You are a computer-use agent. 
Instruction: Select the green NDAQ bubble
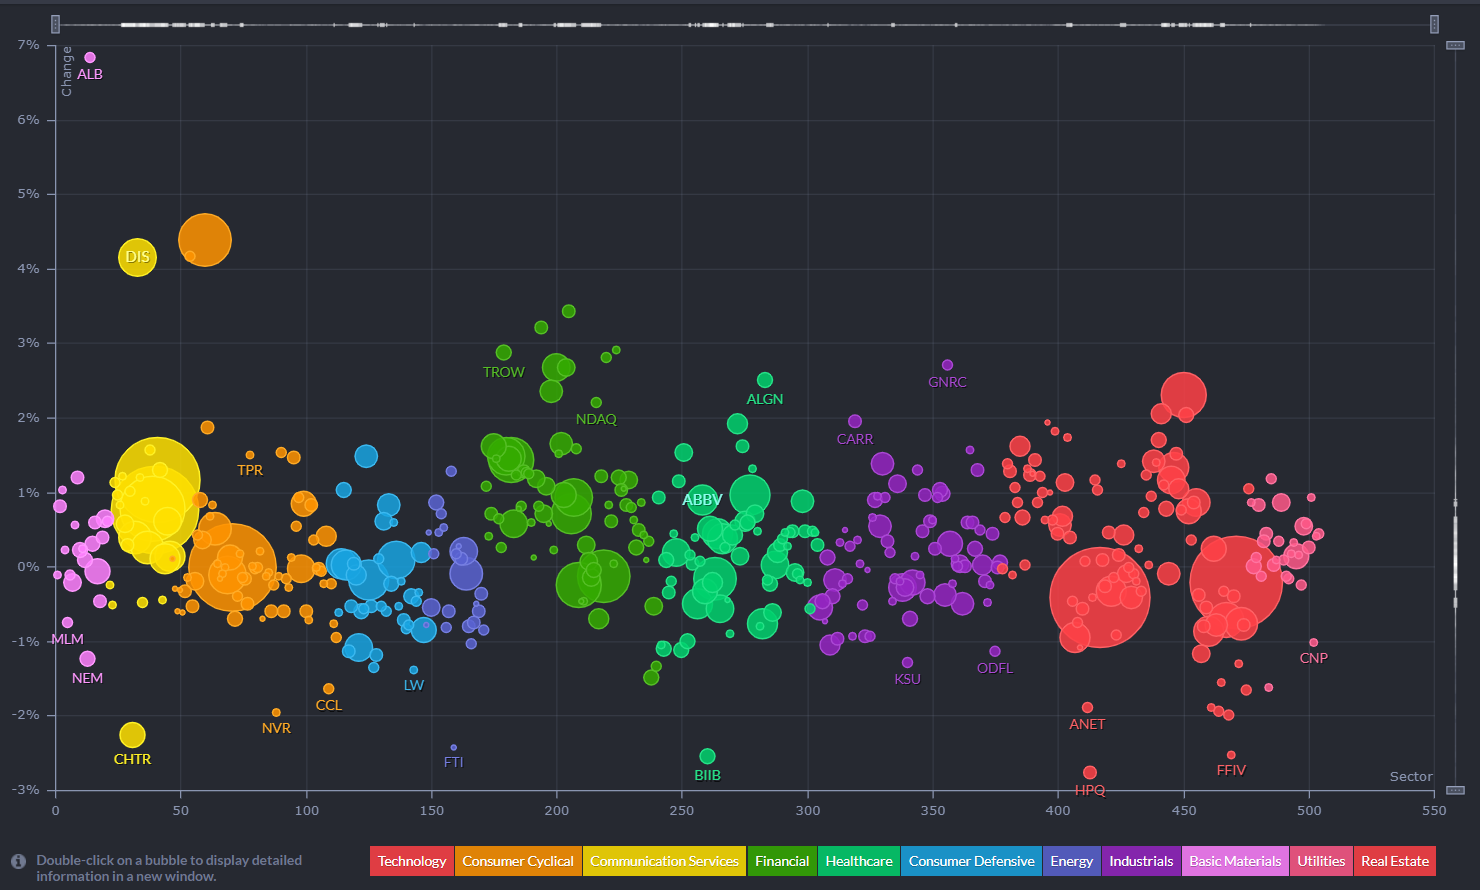click(x=596, y=403)
